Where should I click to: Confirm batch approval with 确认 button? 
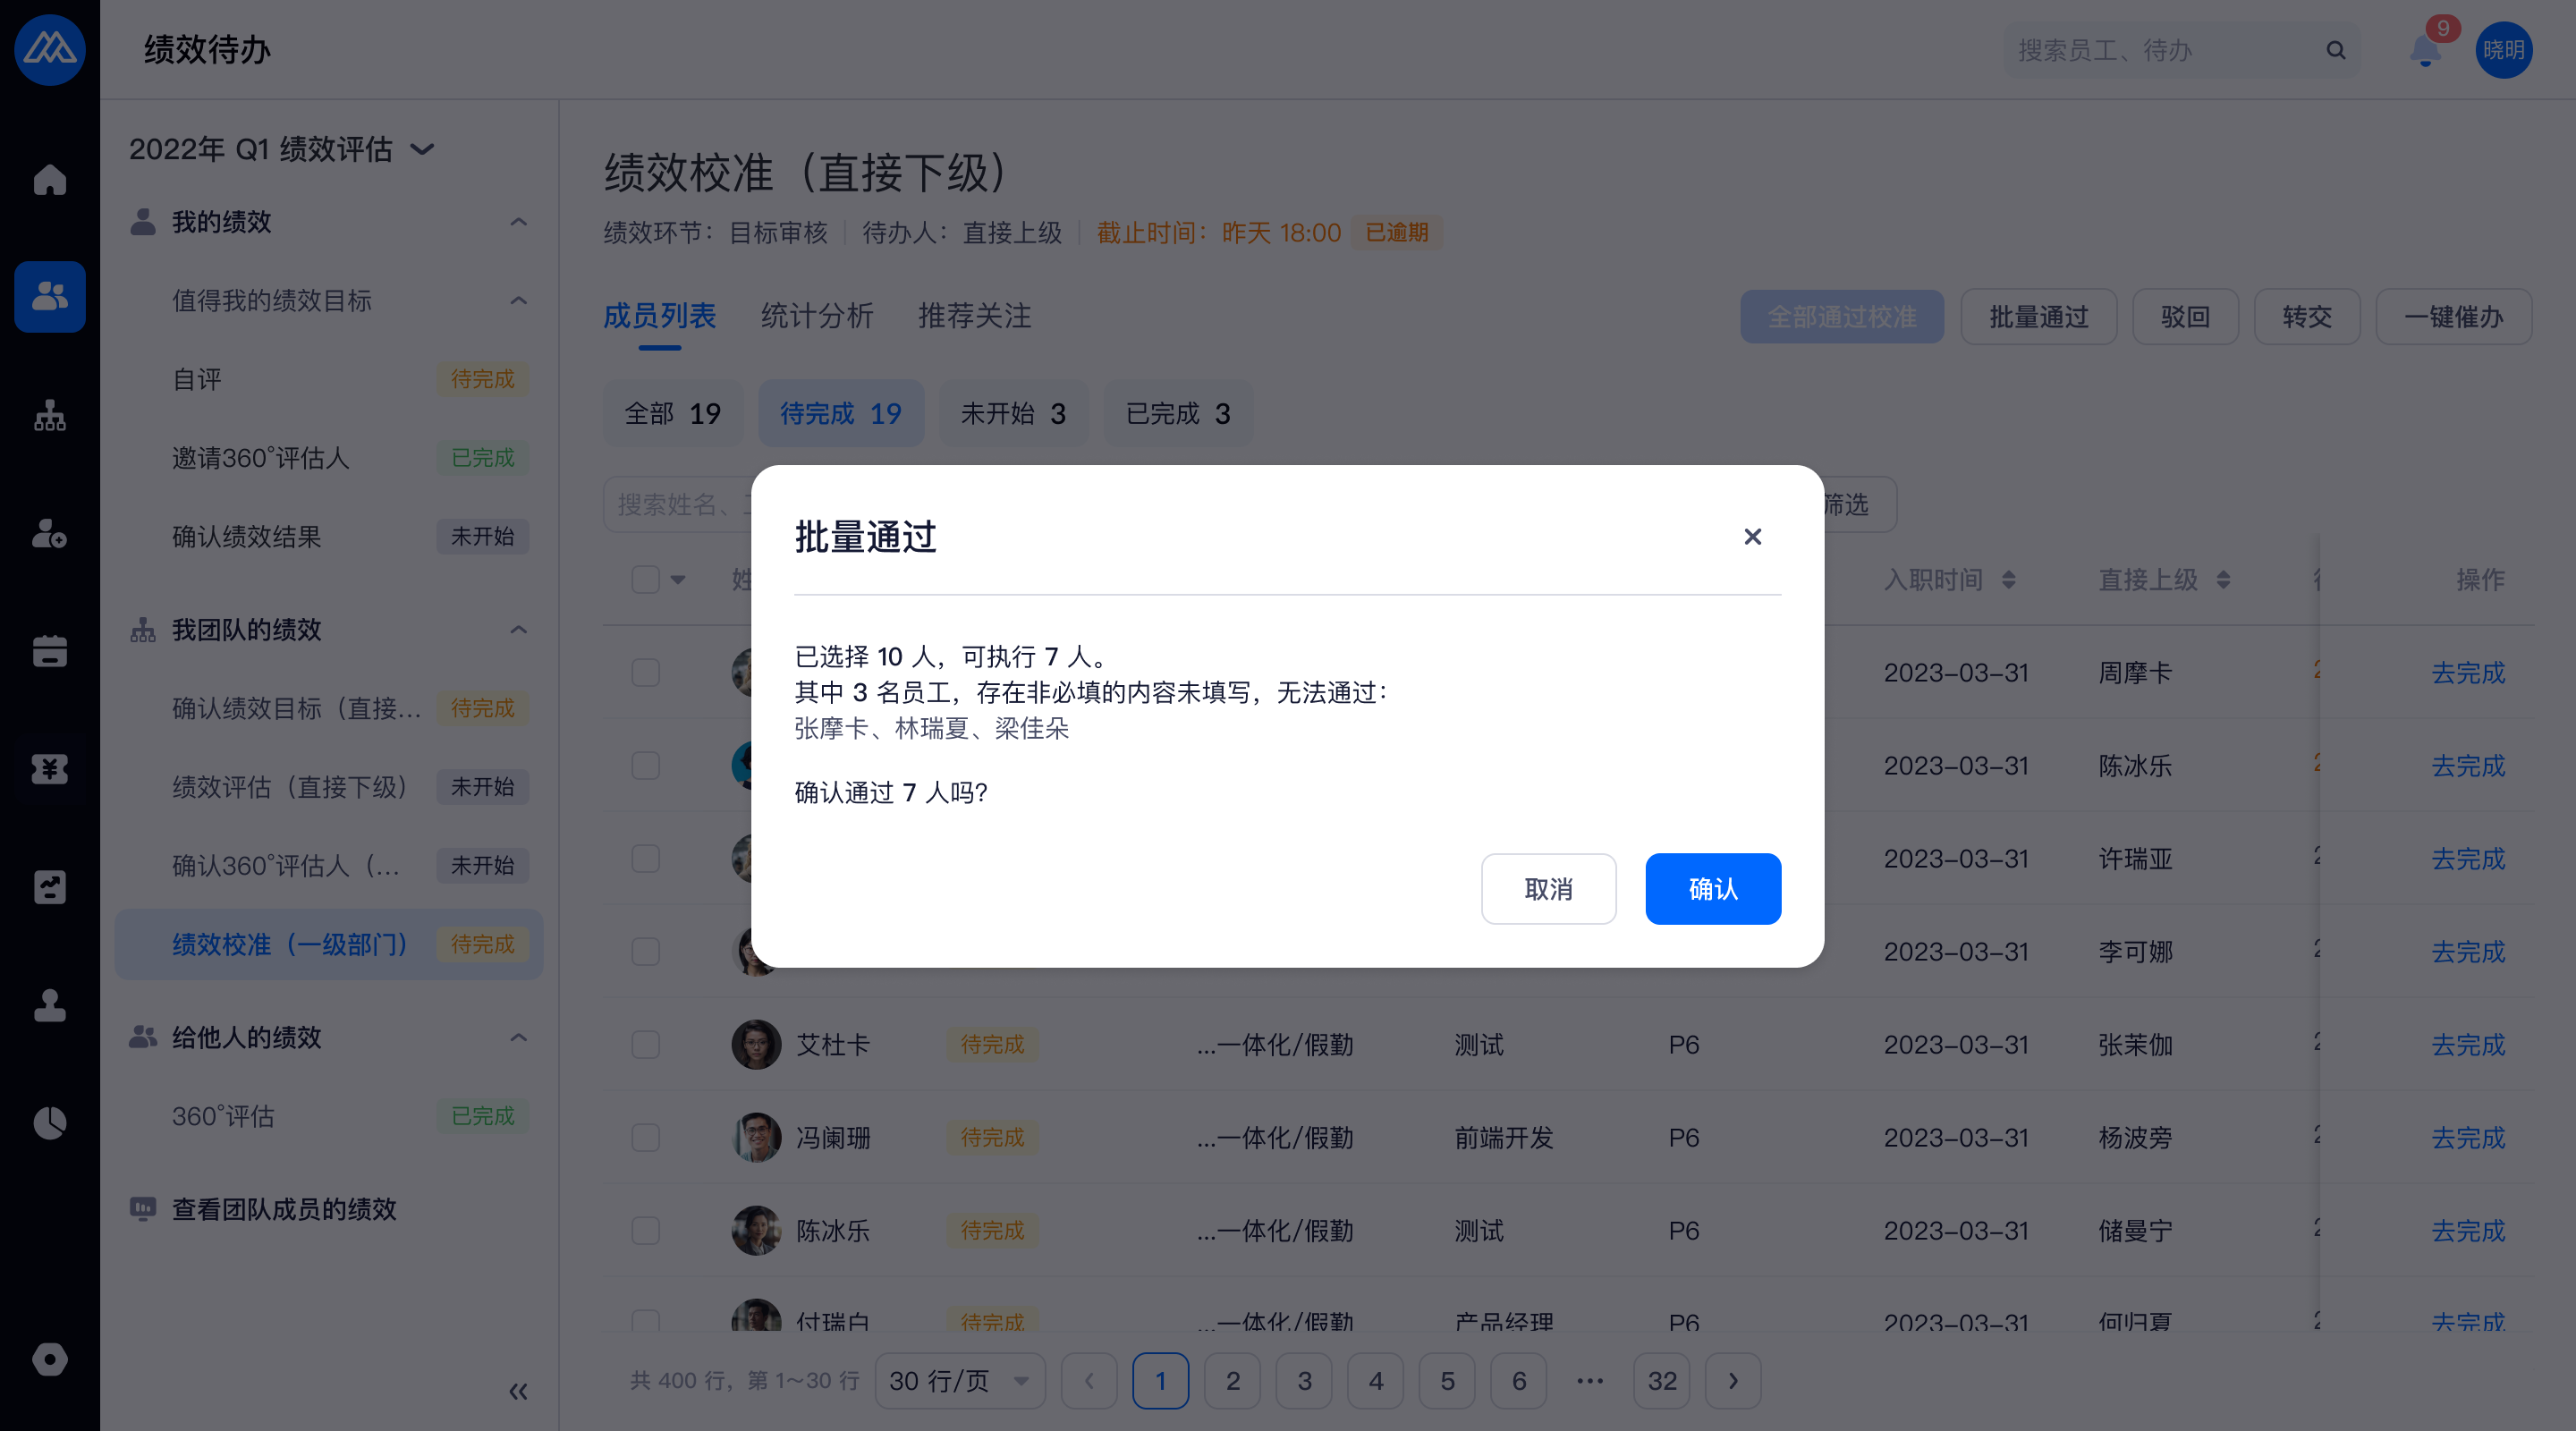1712,889
